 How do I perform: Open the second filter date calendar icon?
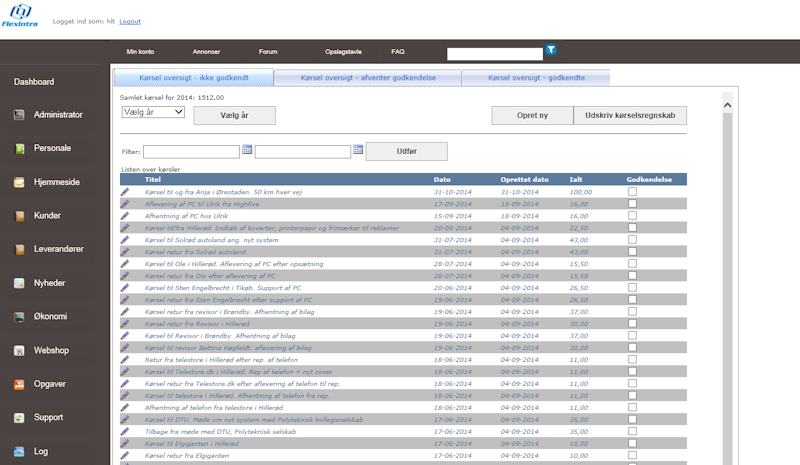(358, 150)
